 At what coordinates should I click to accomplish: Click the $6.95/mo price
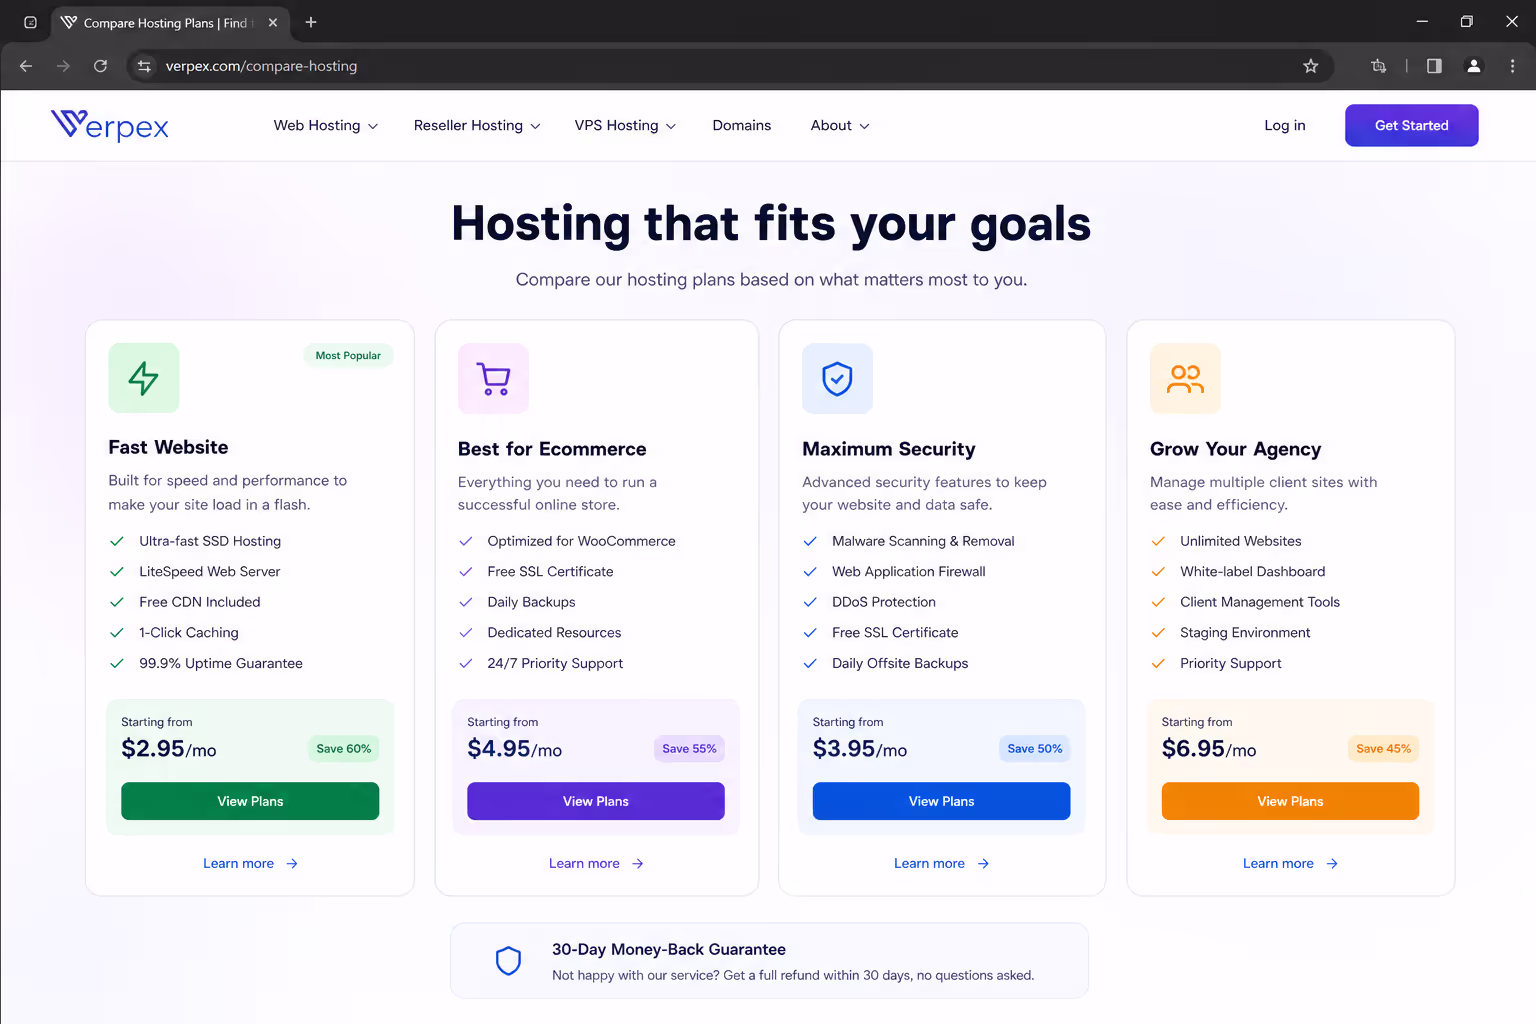pos(1209,749)
